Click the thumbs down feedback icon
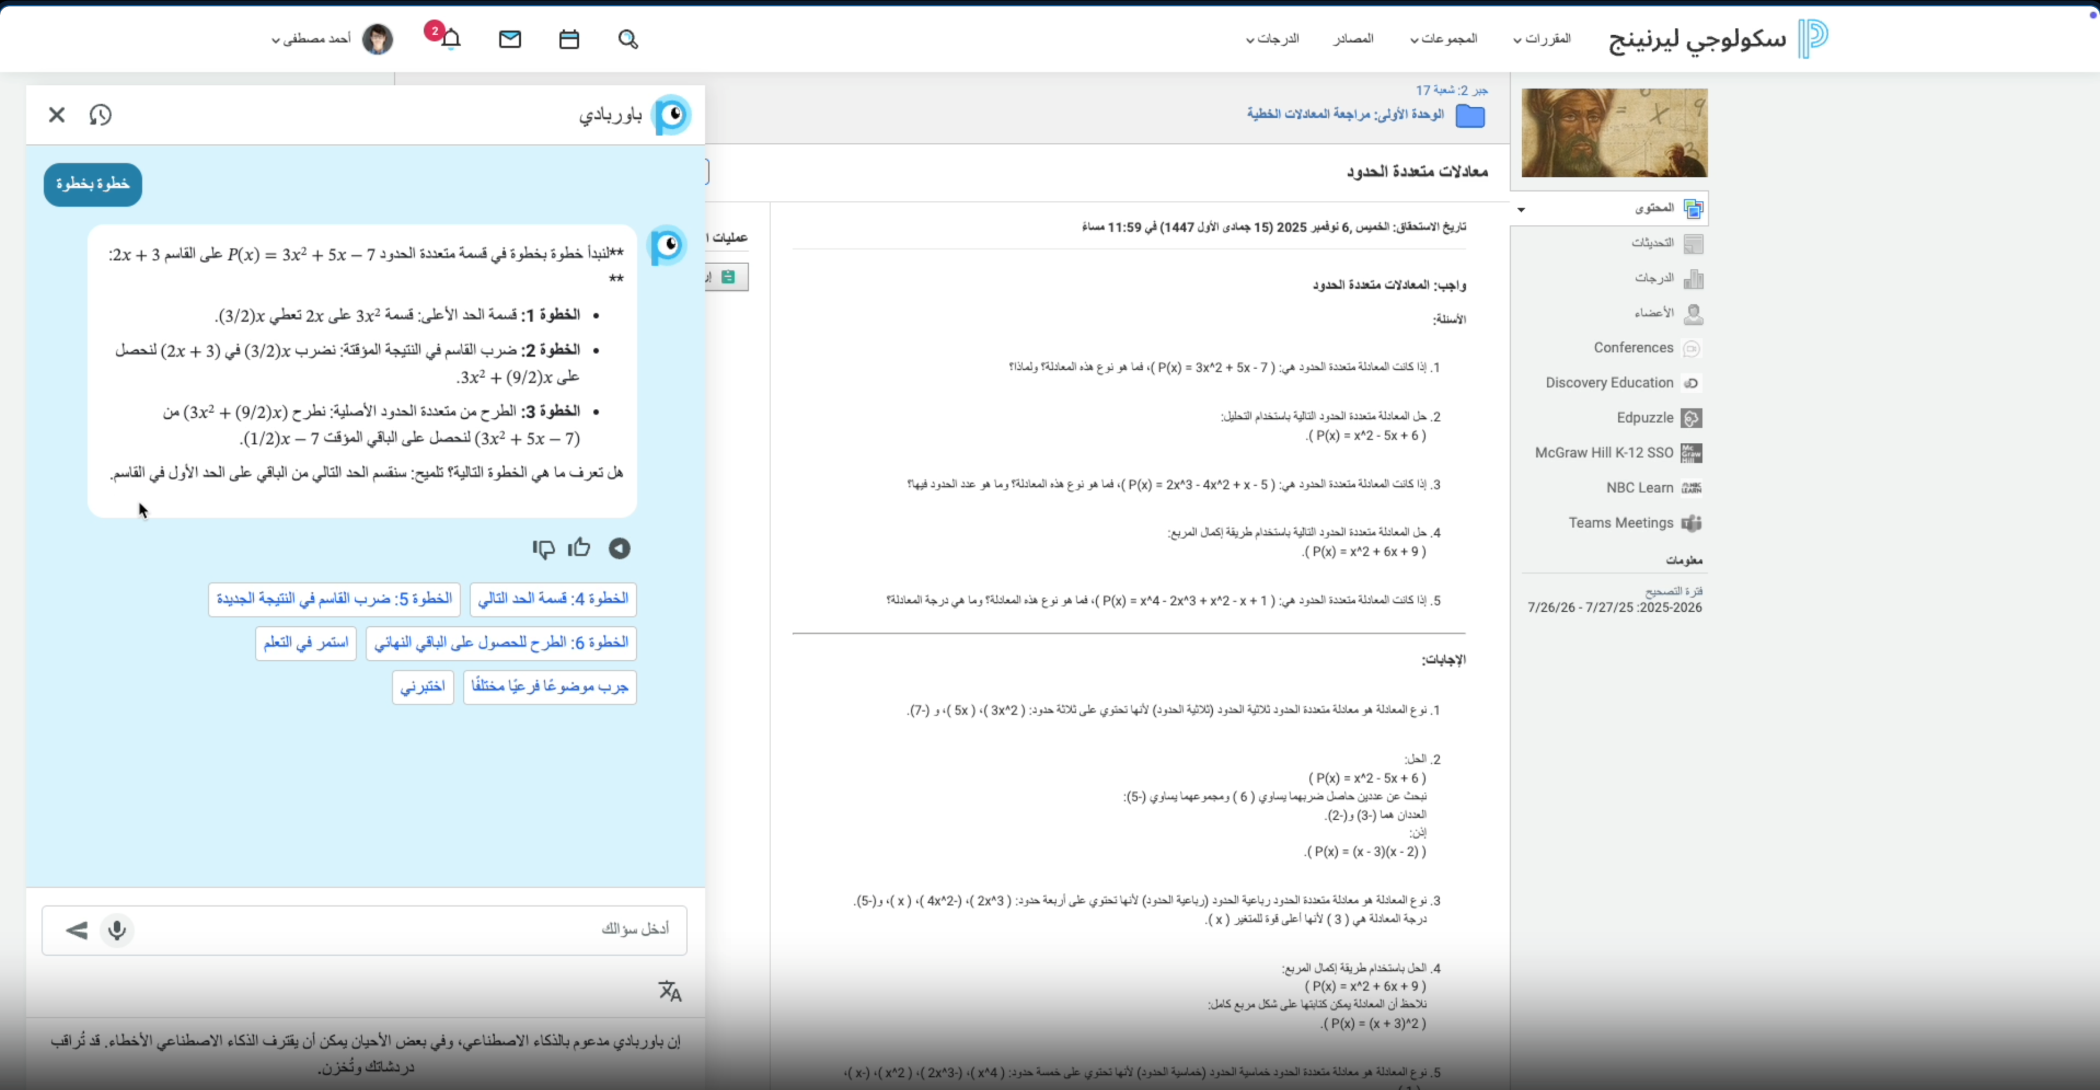Image resolution: width=2100 pixels, height=1090 pixels. (x=543, y=548)
